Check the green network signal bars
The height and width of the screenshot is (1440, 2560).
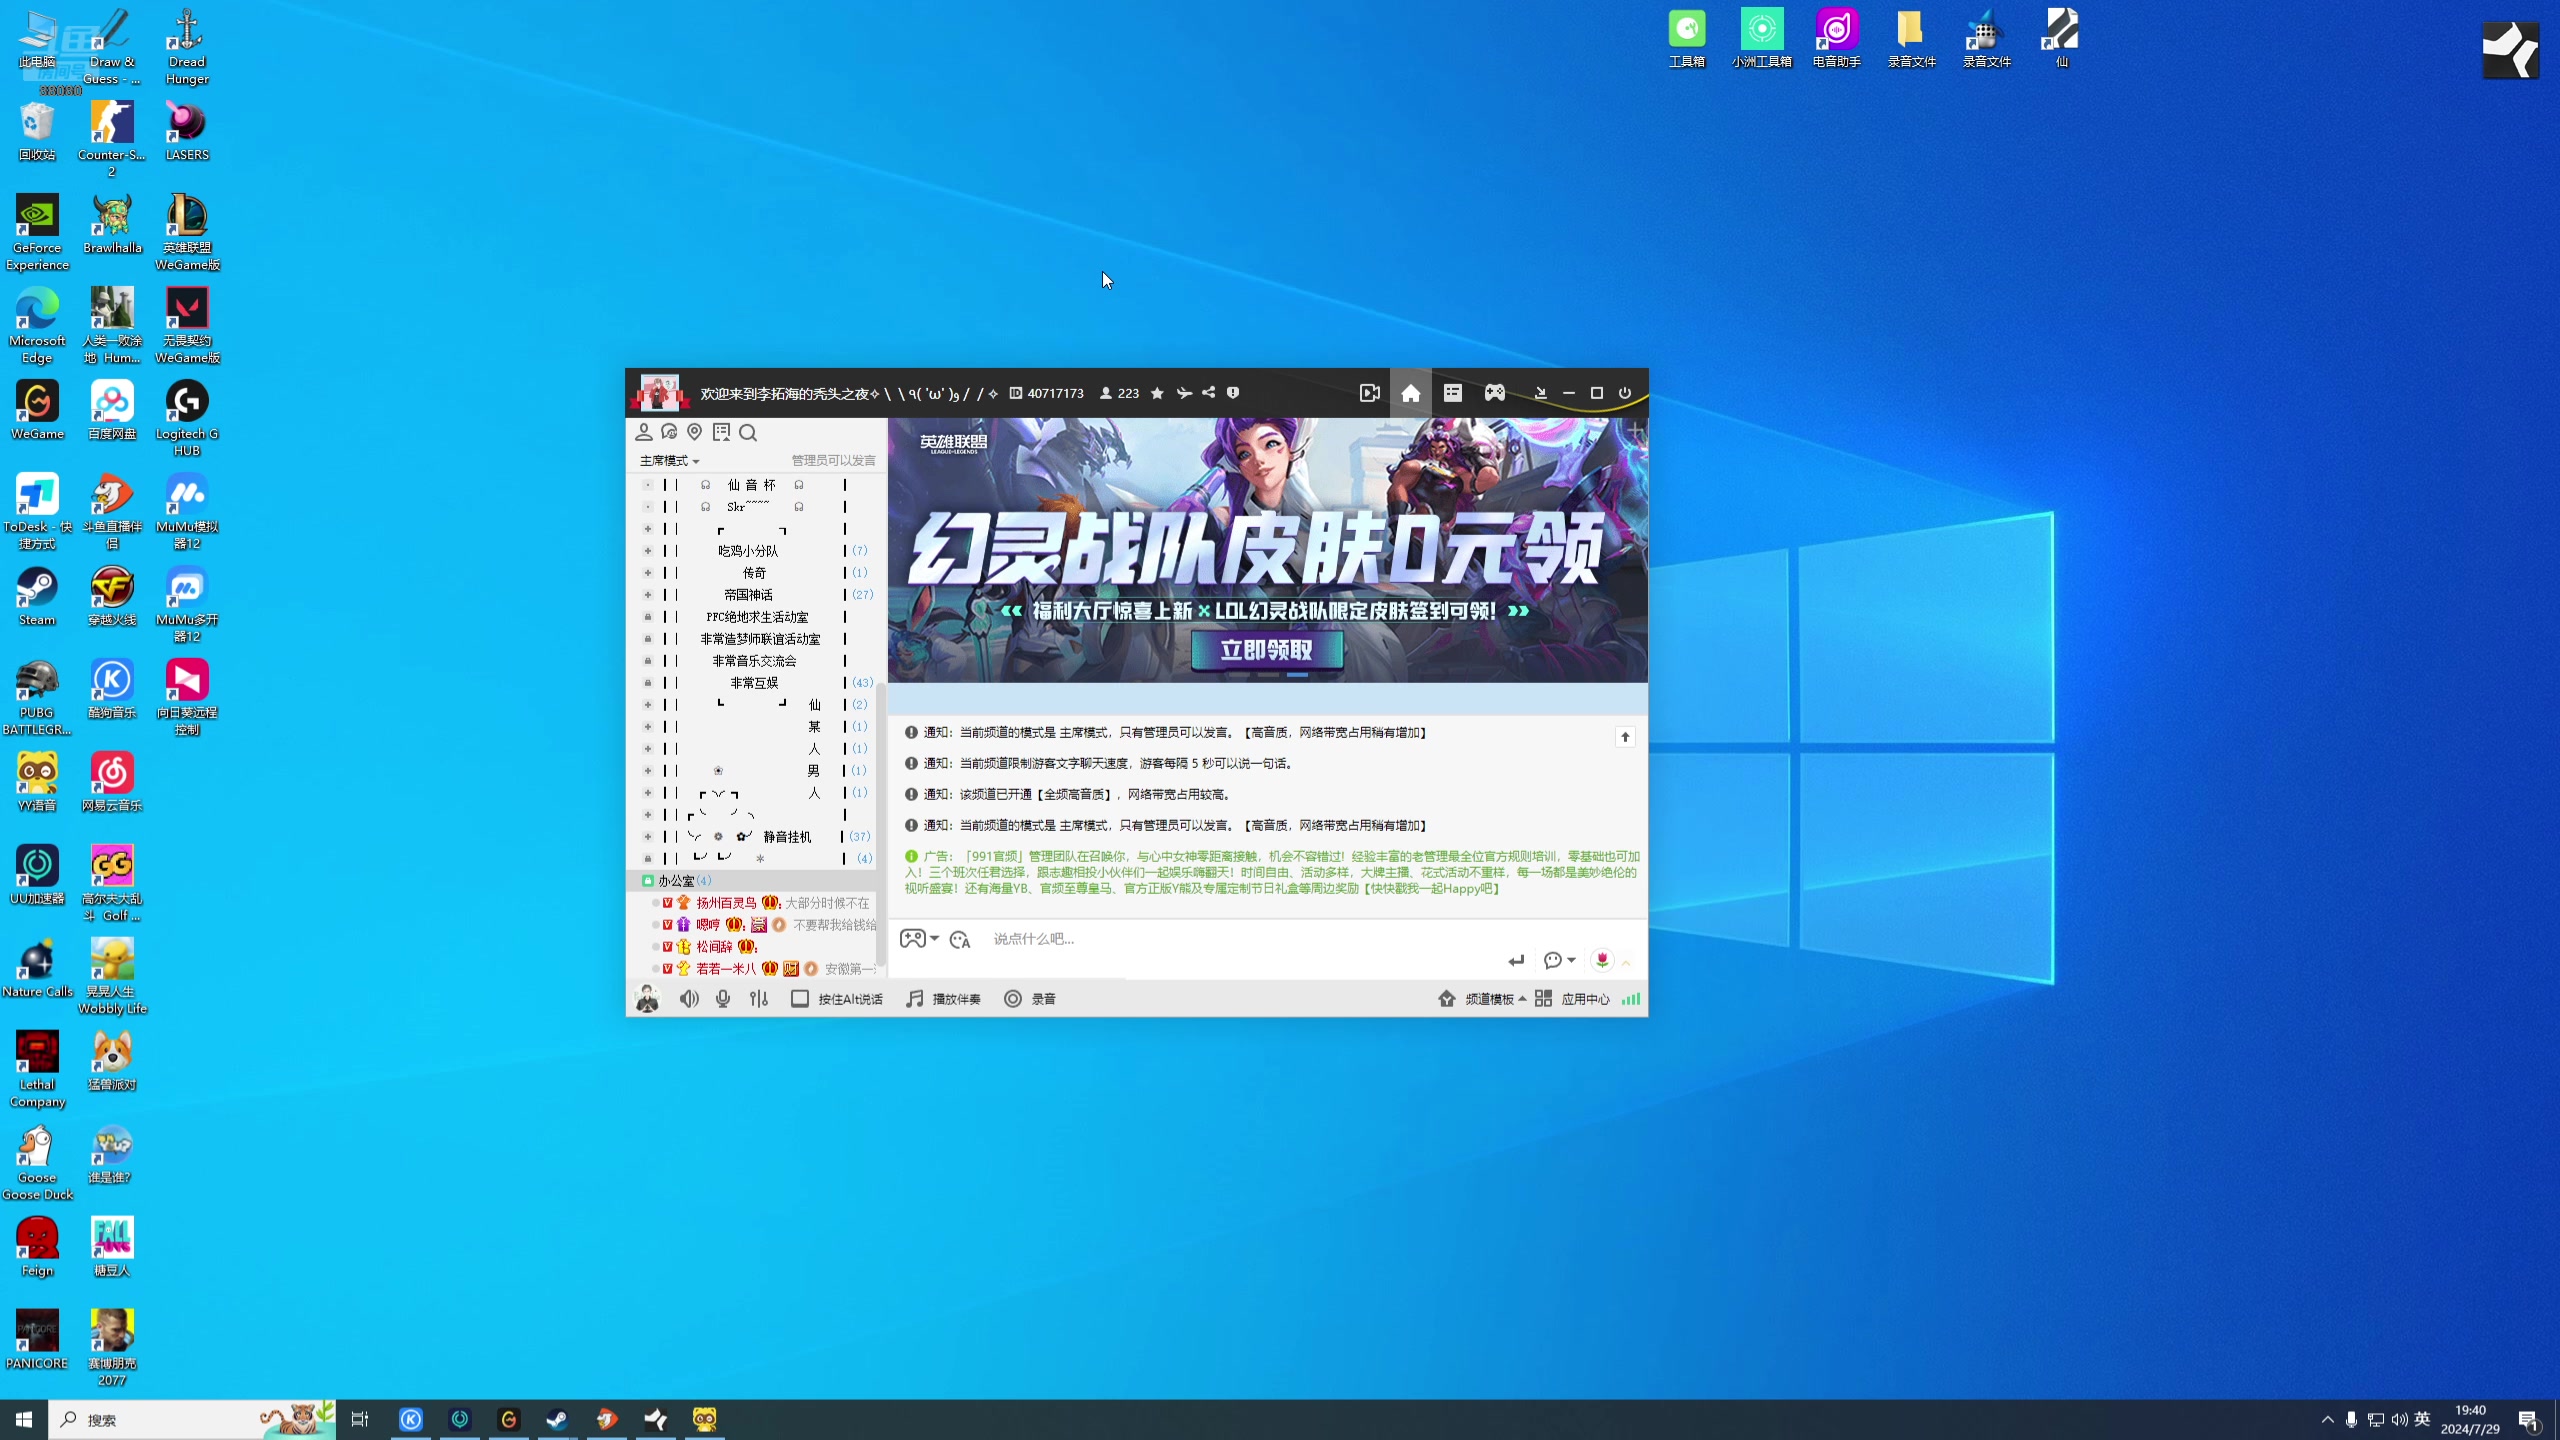pos(1631,999)
